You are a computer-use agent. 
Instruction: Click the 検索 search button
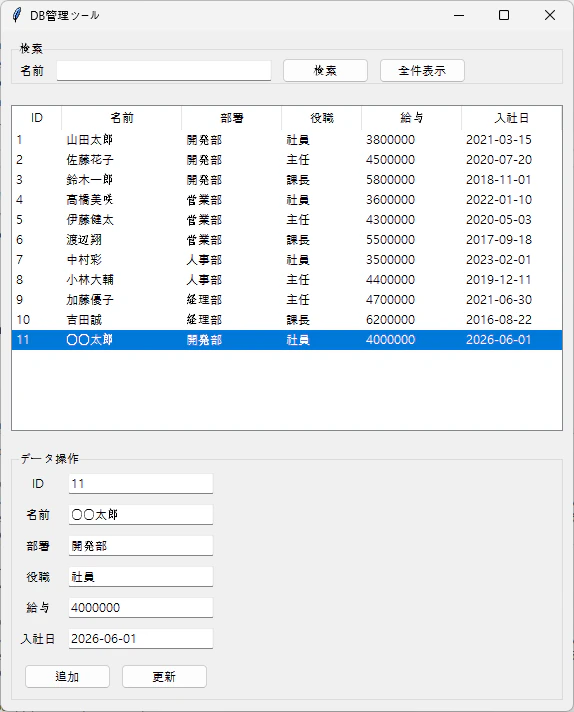(x=325, y=70)
